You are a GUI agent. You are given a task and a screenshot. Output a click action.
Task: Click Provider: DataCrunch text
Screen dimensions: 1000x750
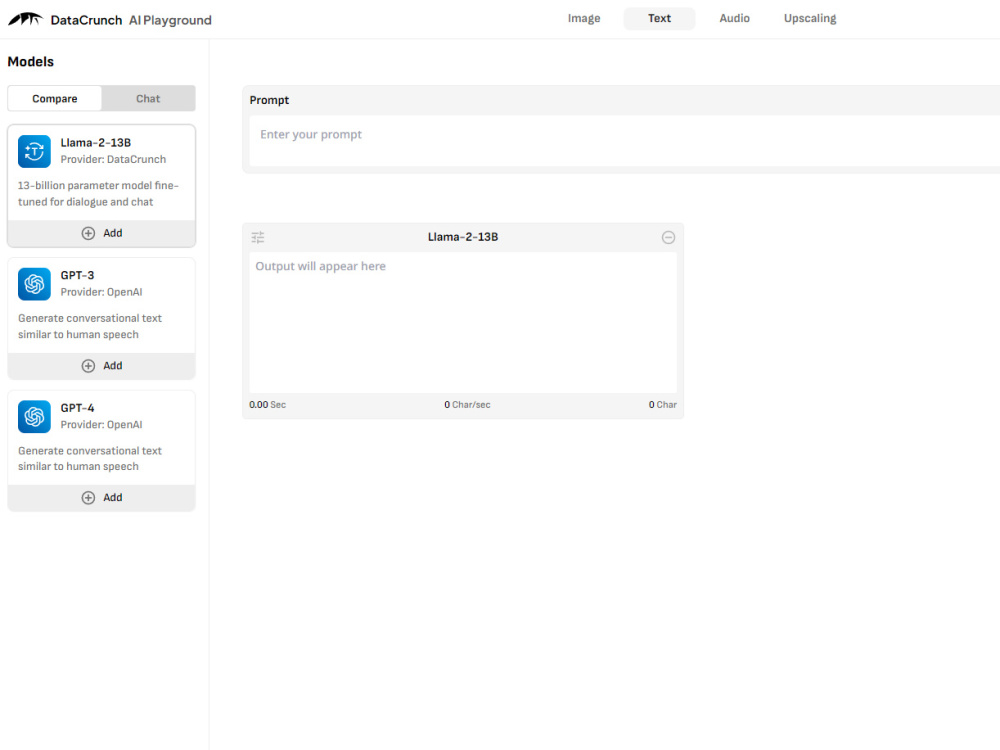click(113, 159)
